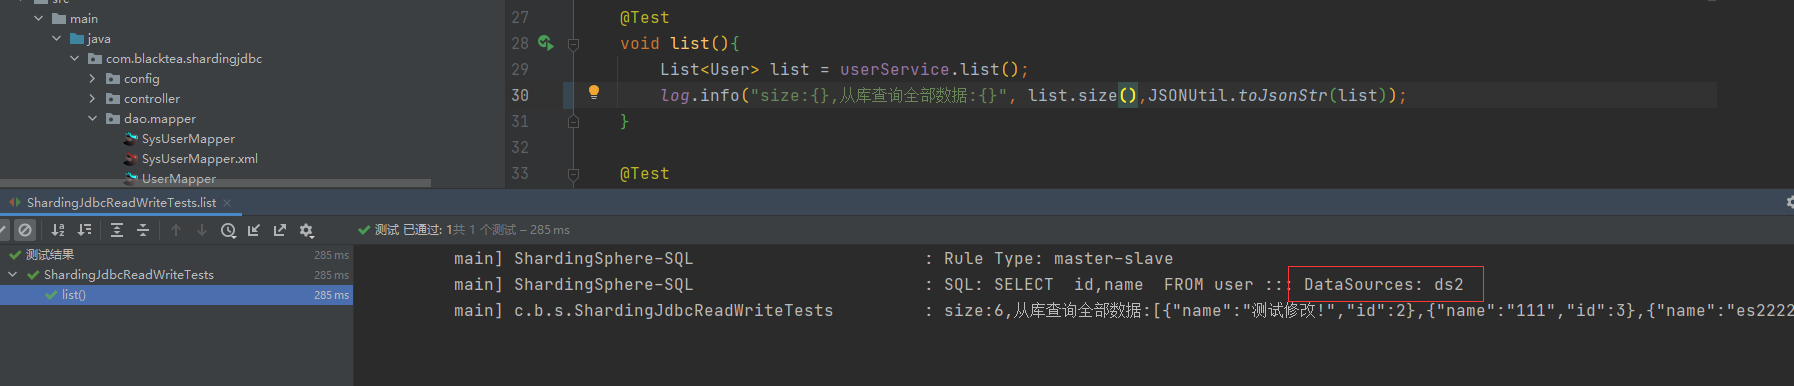Open run panel options gear at right
Viewport: 1794px width, 386px height.
point(1789,202)
